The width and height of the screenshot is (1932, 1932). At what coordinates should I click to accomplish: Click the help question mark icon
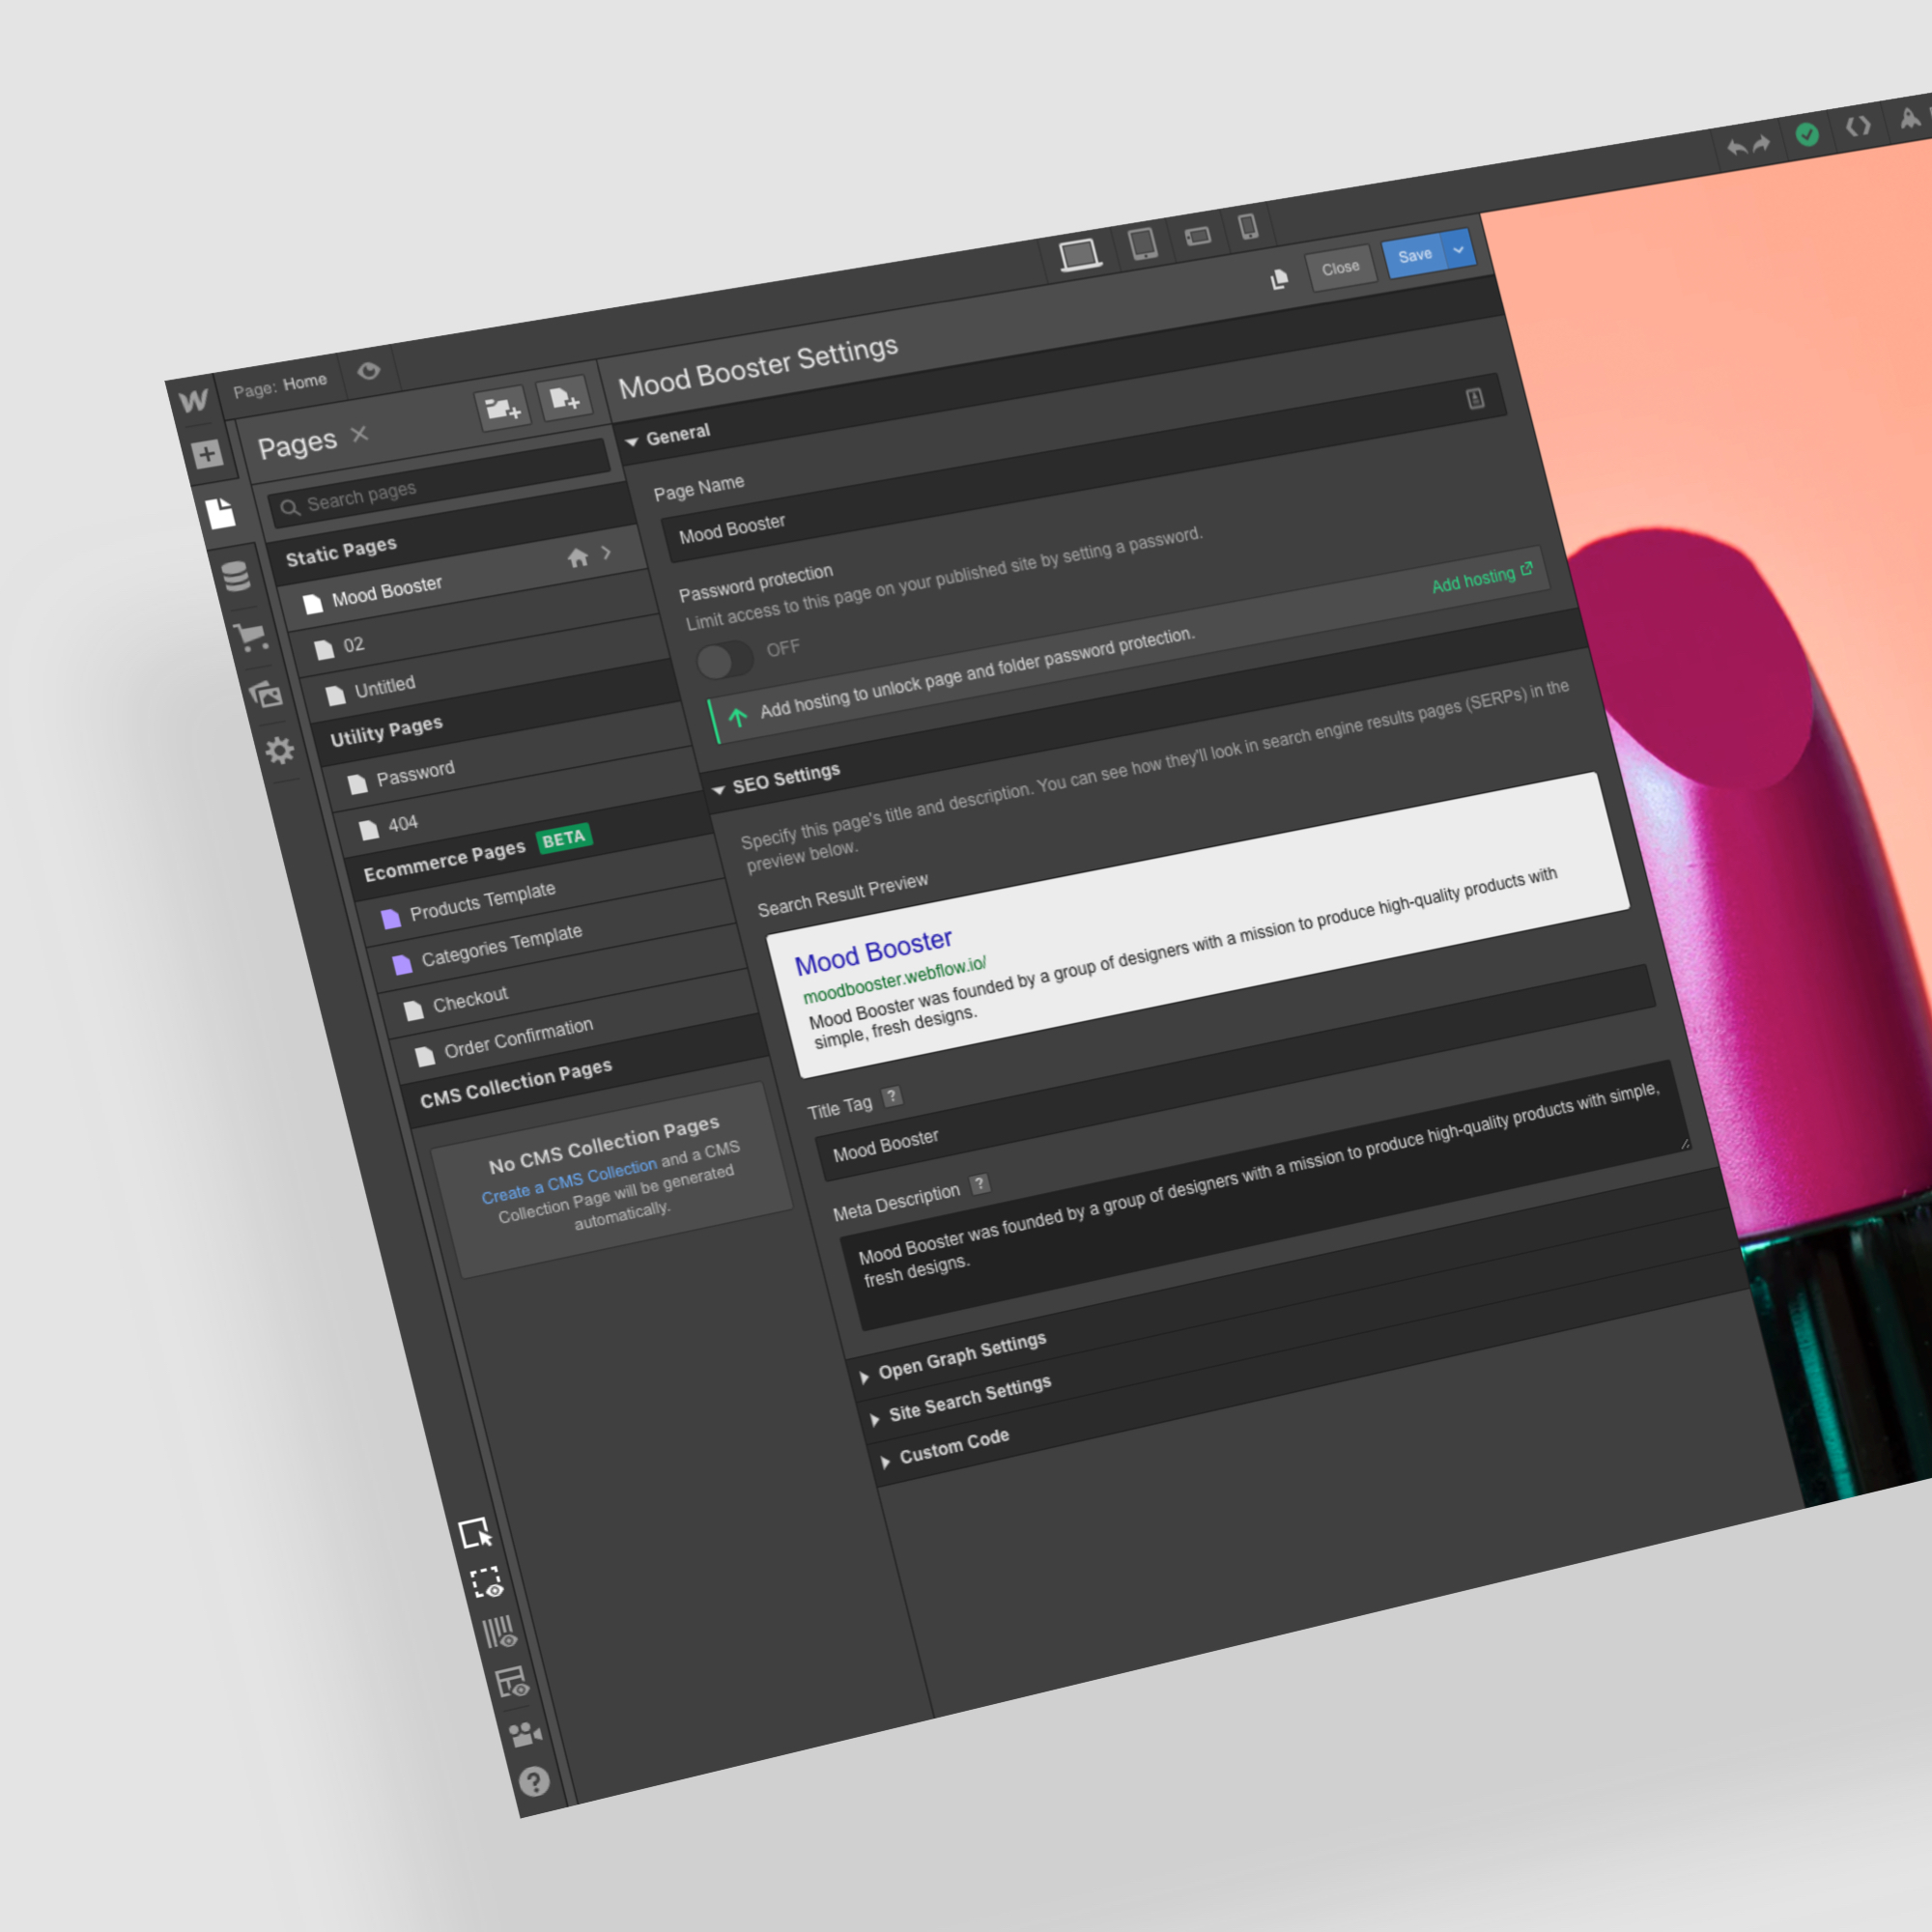point(534,1781)
